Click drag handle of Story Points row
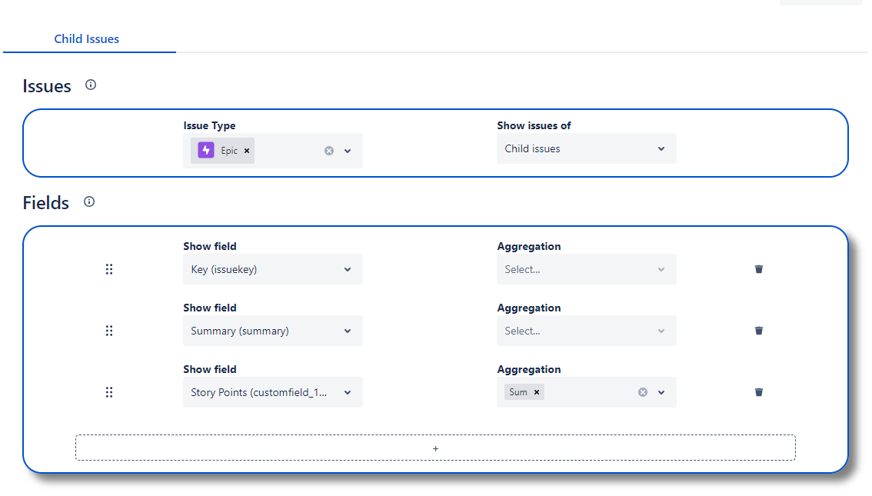The width and height of the screenshot is (872, 496). coord(109,392)
